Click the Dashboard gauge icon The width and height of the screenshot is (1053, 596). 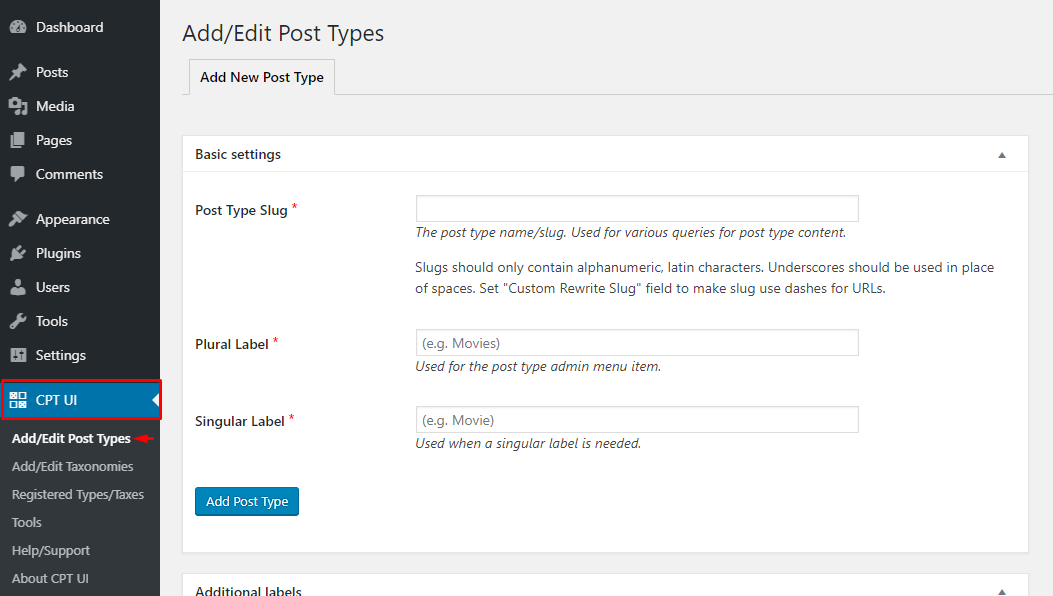(x=18, y=28)
